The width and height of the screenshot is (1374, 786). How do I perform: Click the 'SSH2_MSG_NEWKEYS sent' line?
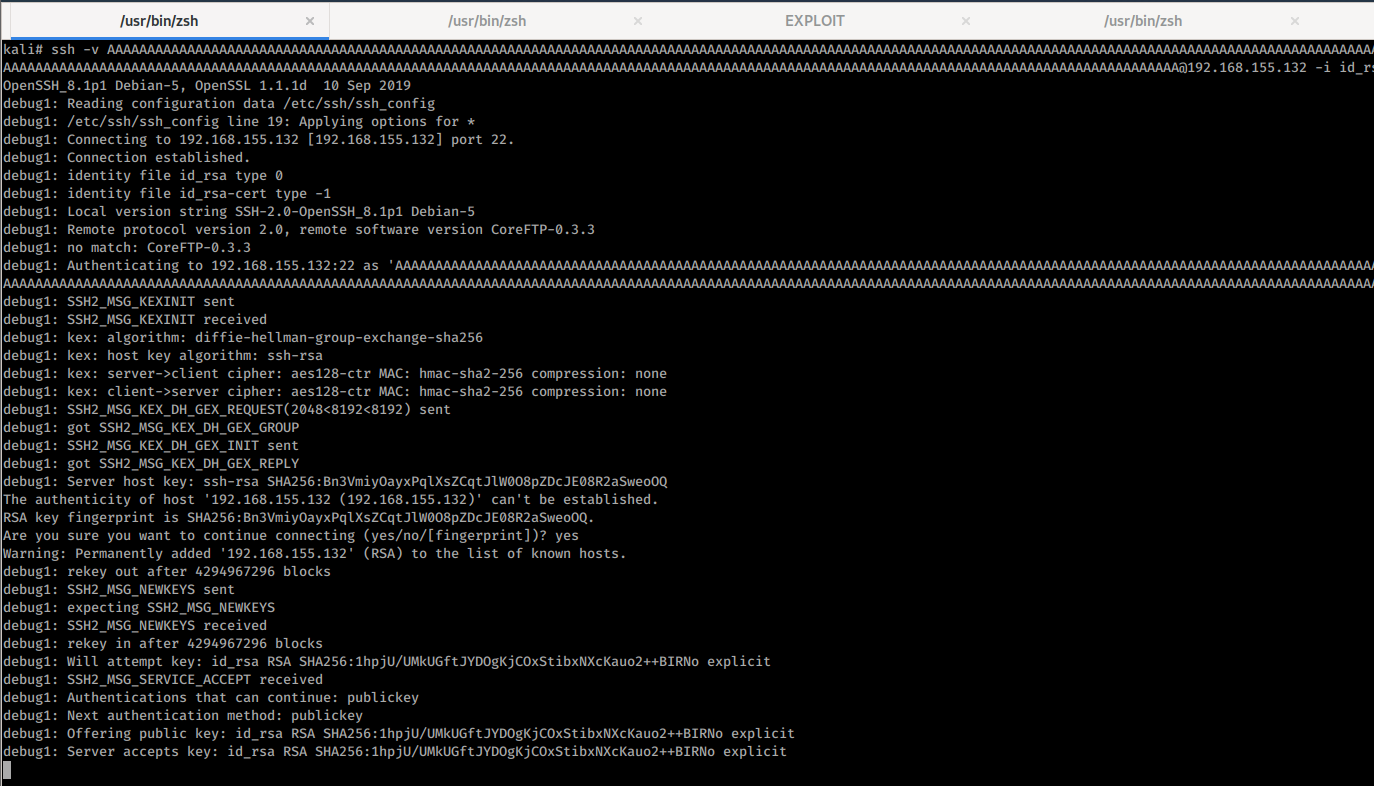[x=119, y=589]
